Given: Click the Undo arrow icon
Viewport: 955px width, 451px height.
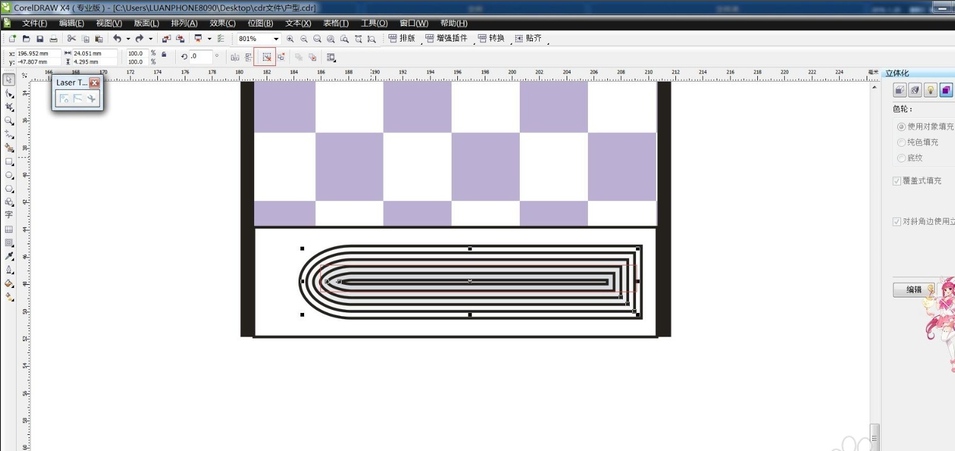Looking at the screenshot, I should (x=116, y=39).
